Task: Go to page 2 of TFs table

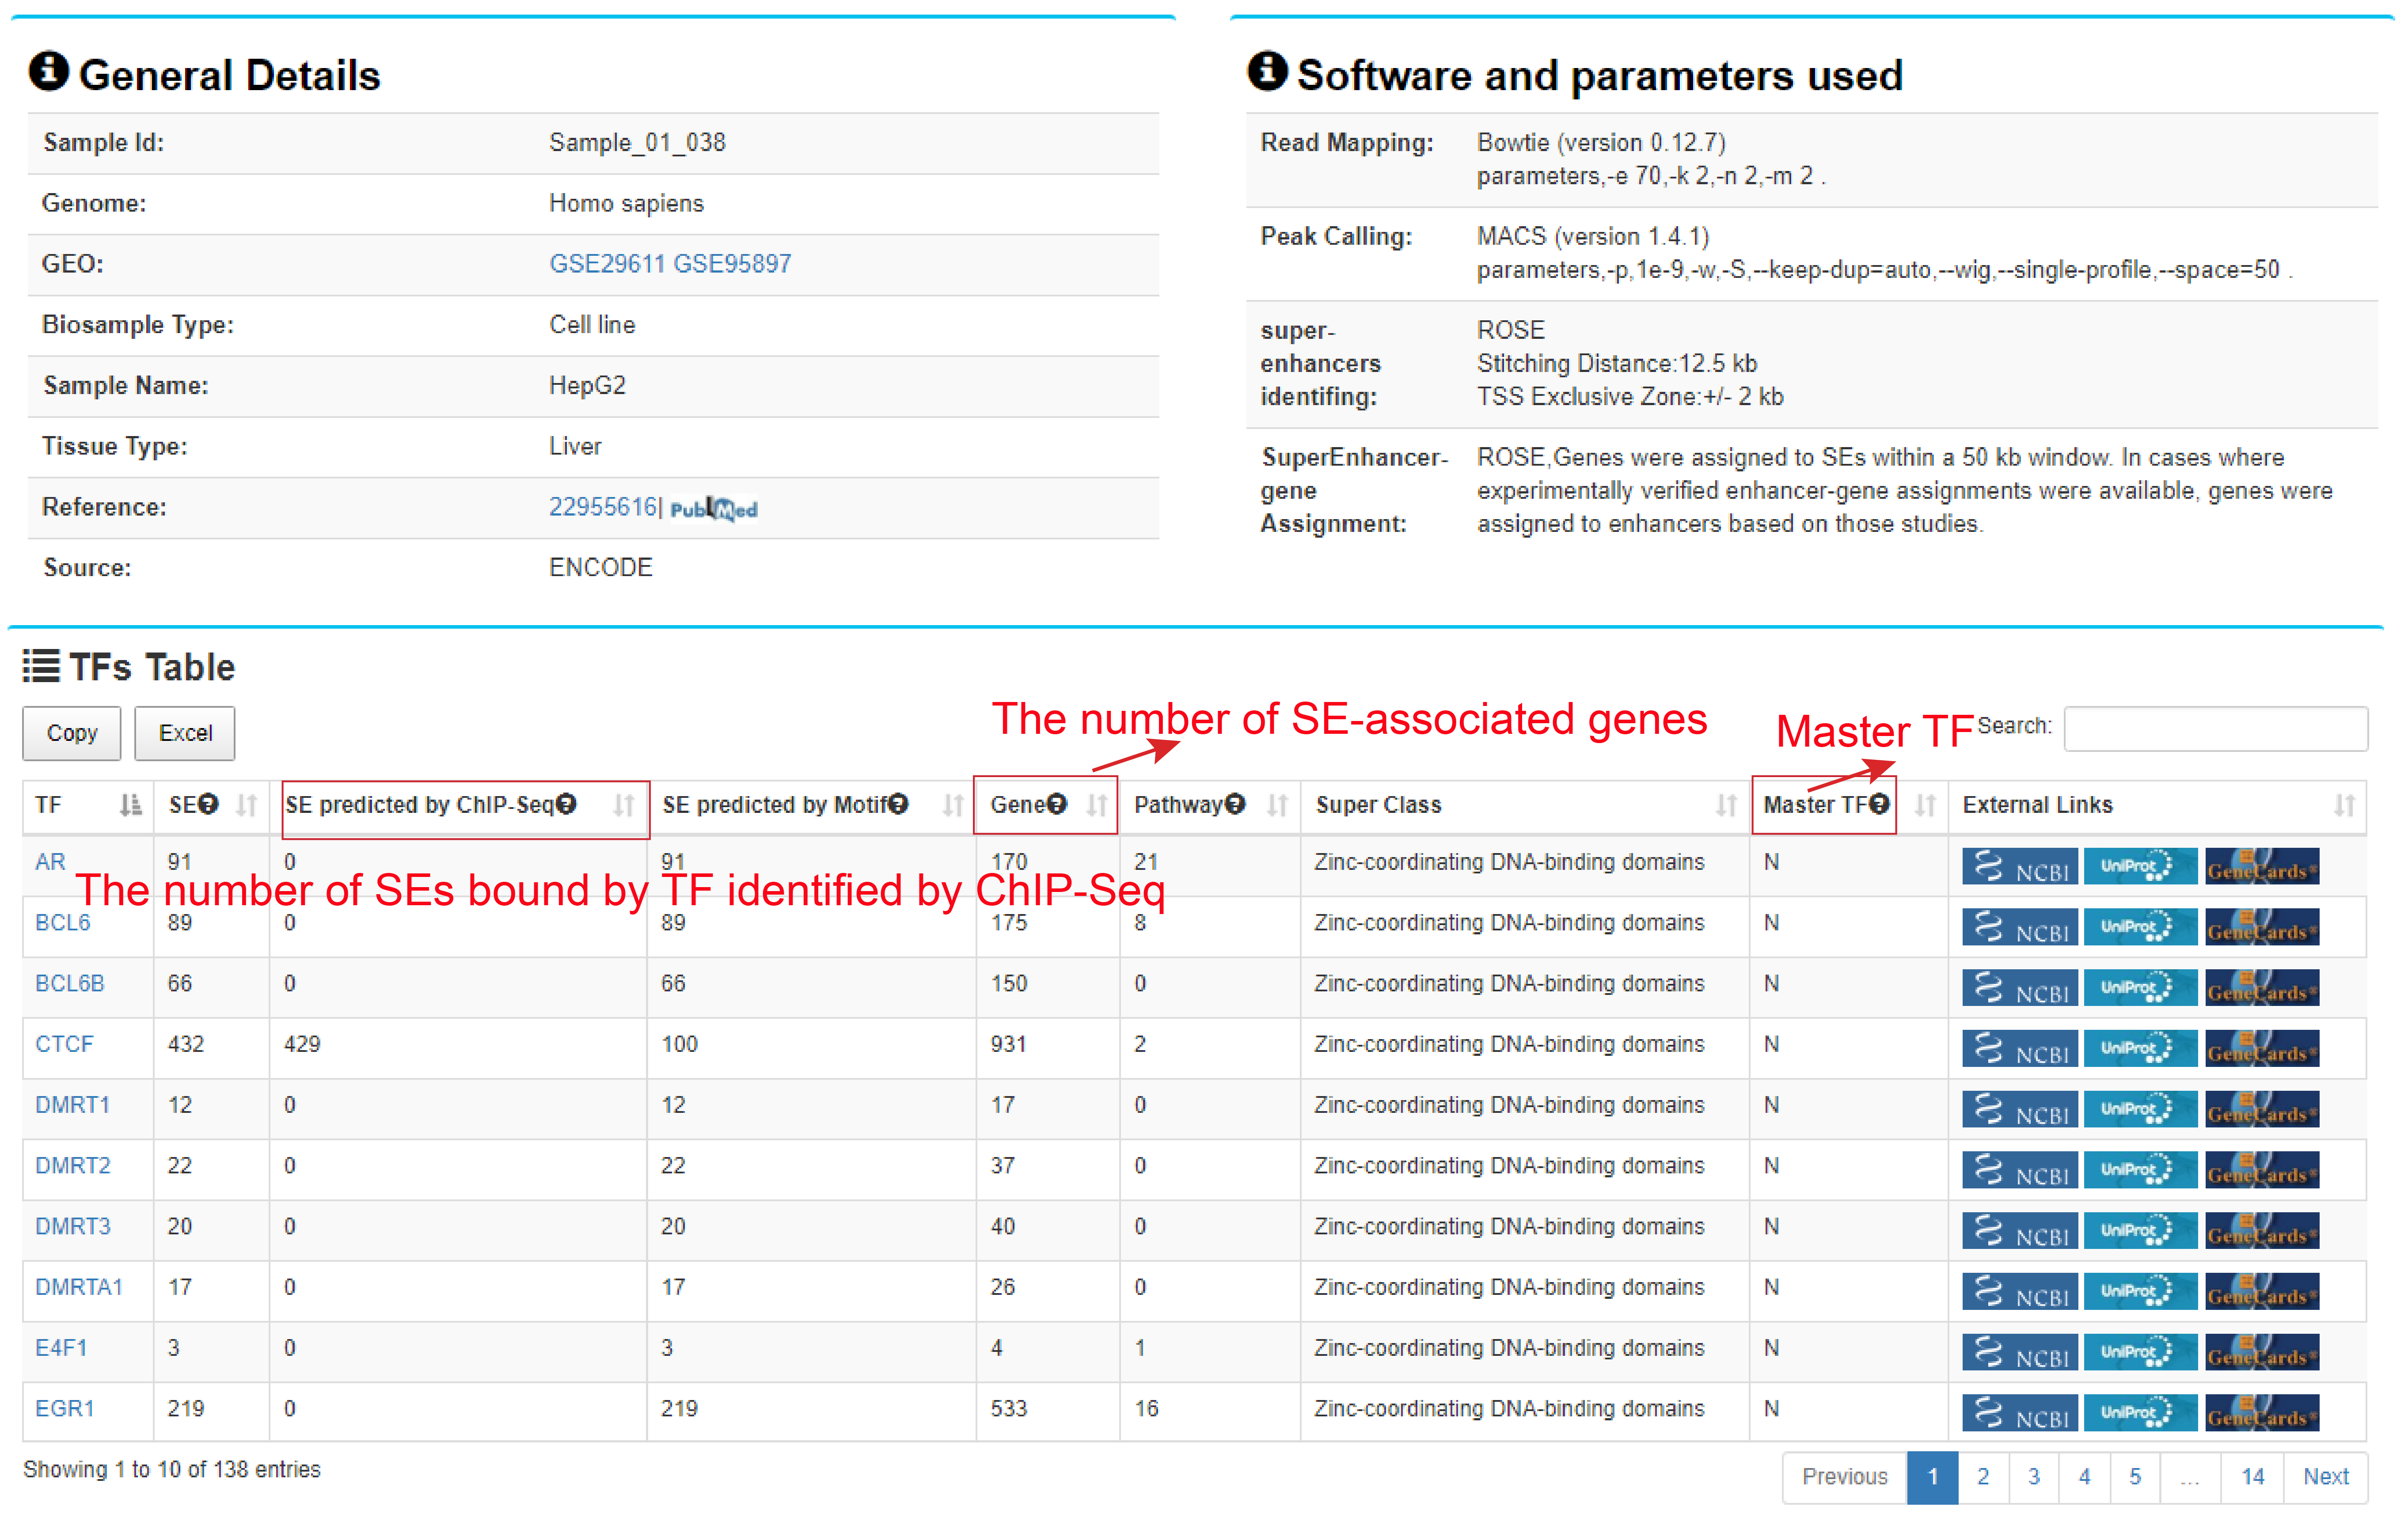Action: coord(1983,1477)
